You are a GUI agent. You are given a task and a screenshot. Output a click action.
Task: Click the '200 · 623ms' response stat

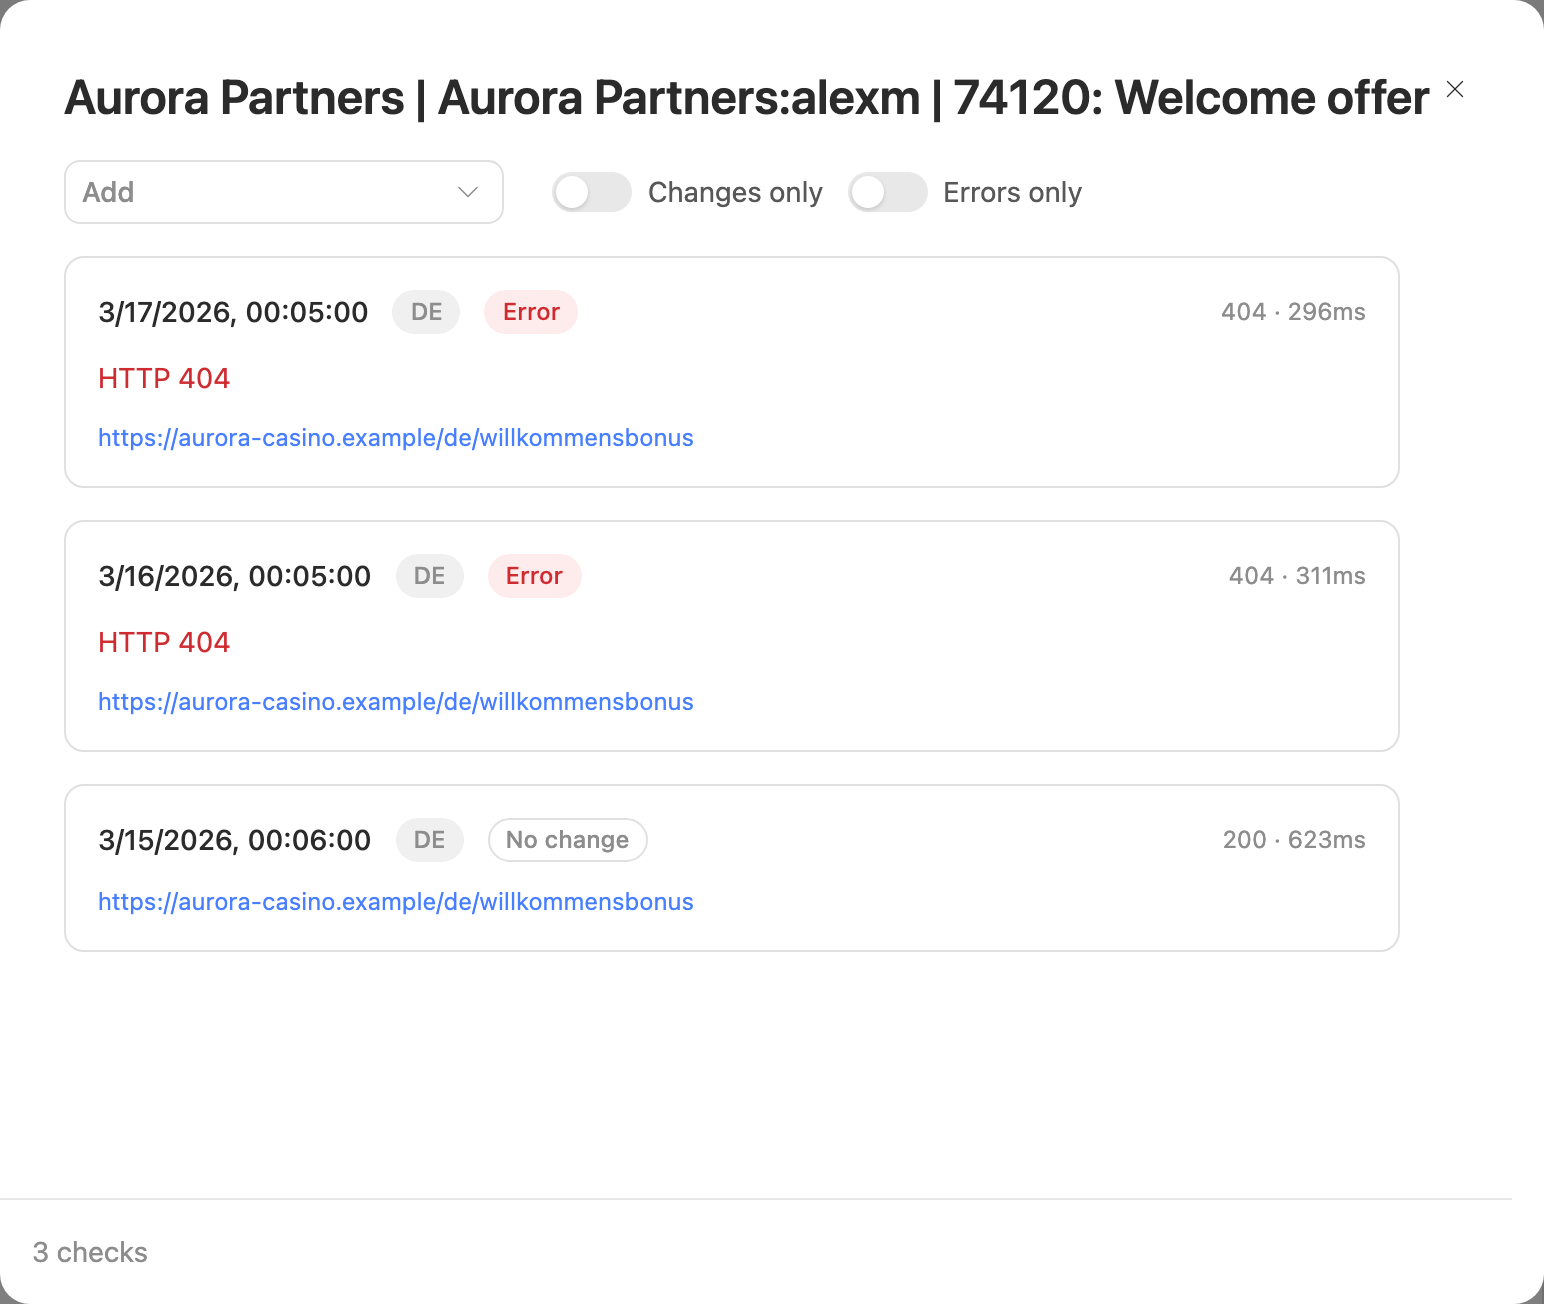1294,840
